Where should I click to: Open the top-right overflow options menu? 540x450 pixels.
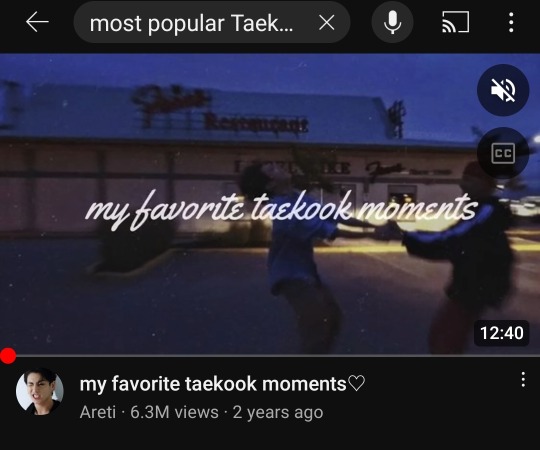[x=511, y=22]
